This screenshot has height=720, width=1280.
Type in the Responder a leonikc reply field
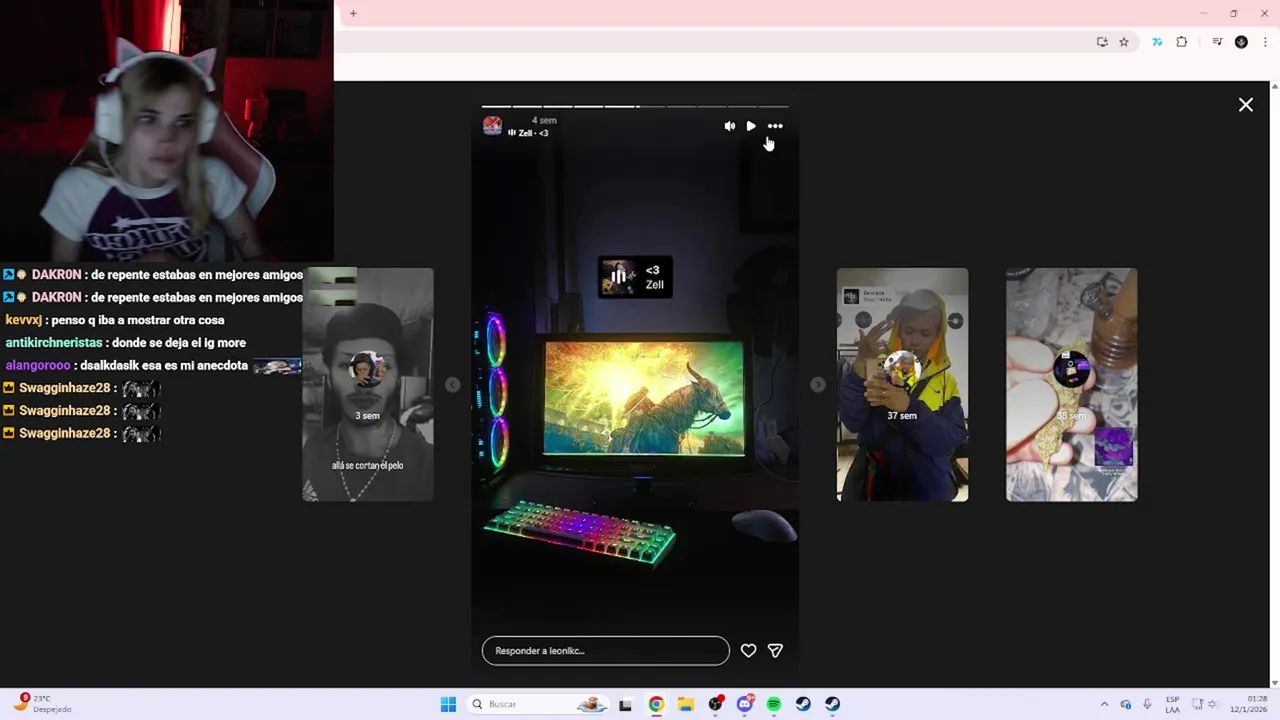(606, 651)
